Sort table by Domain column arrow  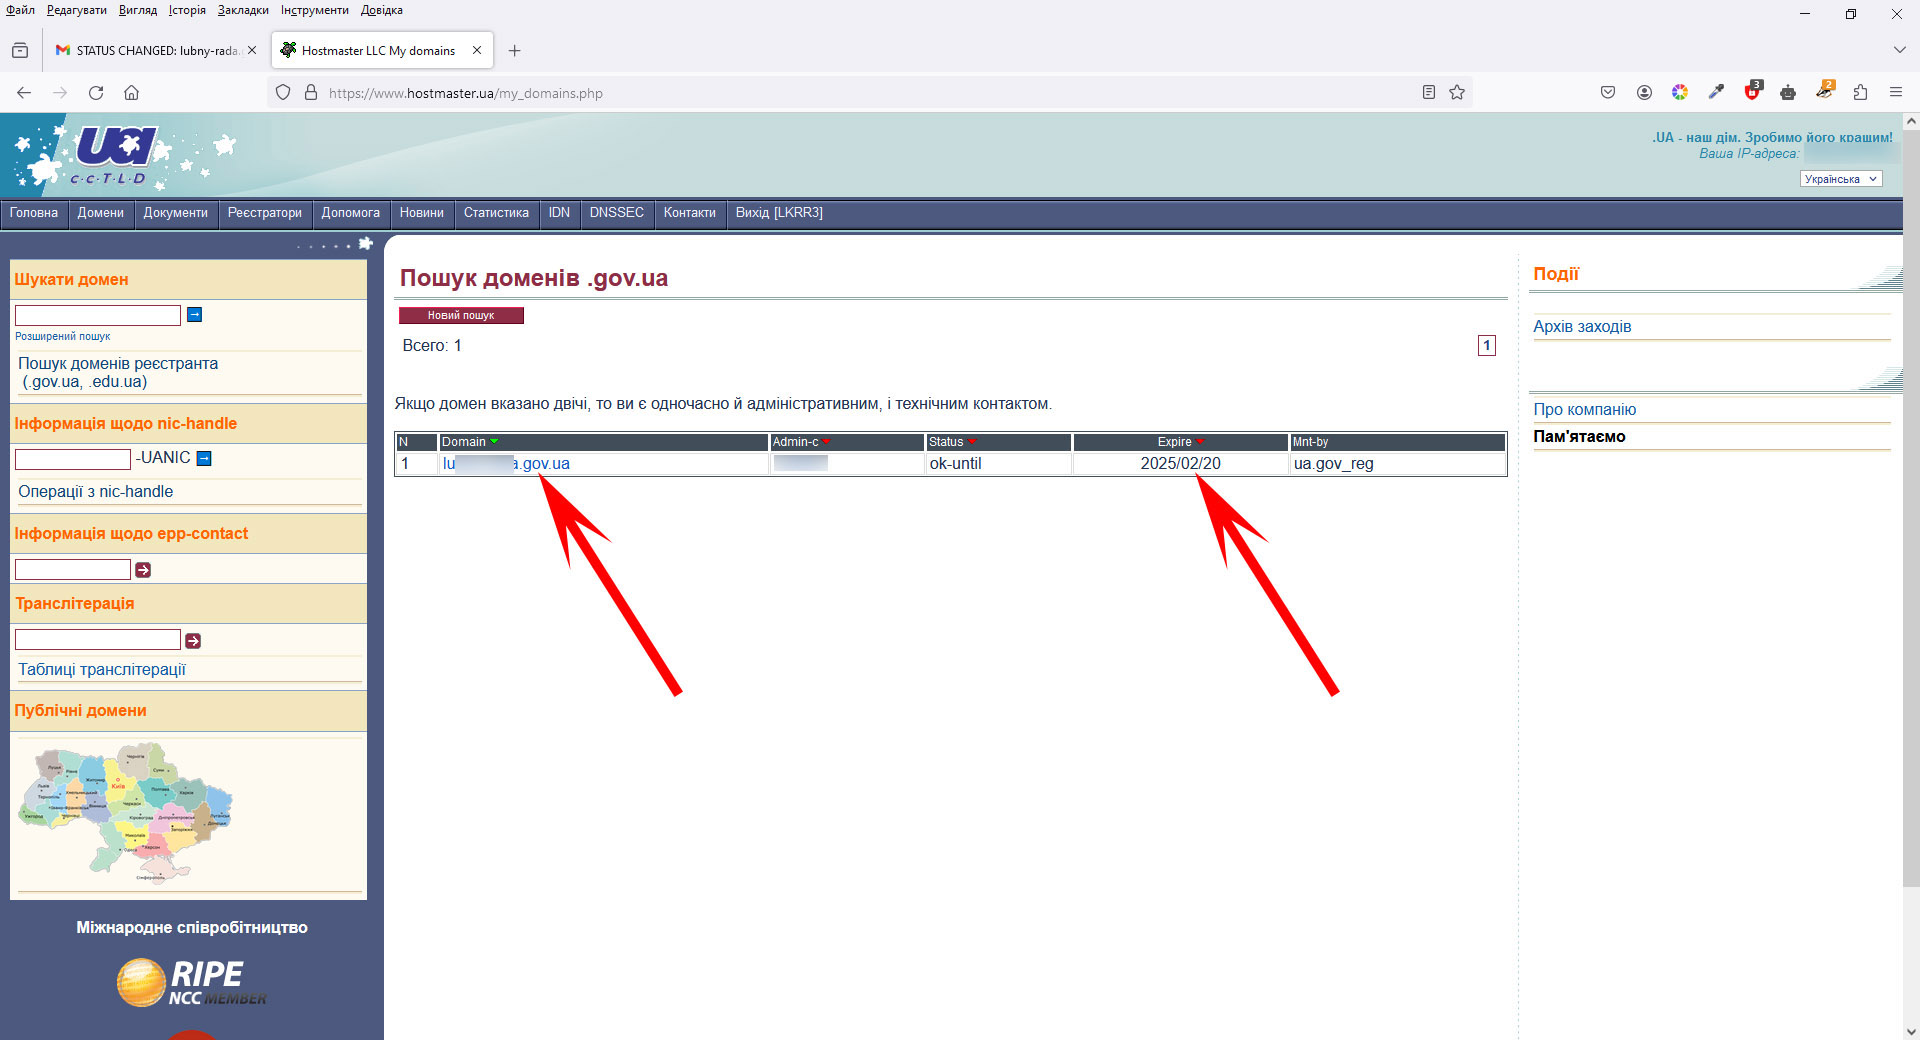494,442
